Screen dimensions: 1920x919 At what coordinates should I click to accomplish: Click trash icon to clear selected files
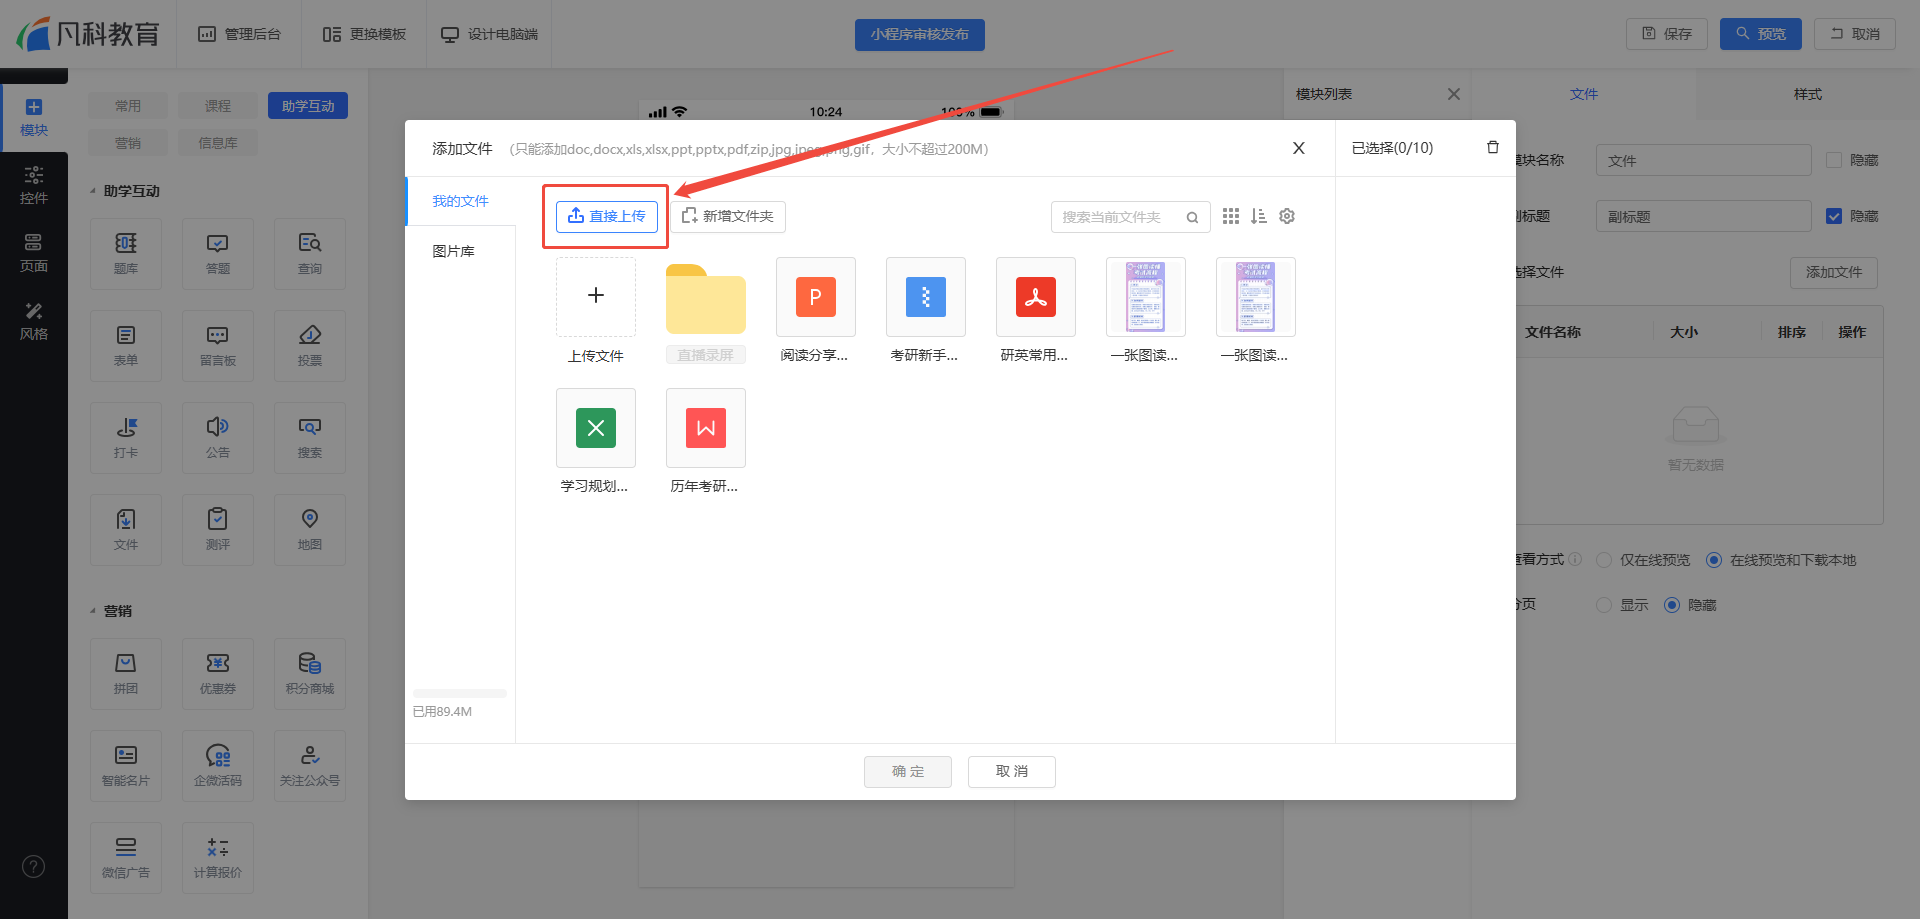1492,148
